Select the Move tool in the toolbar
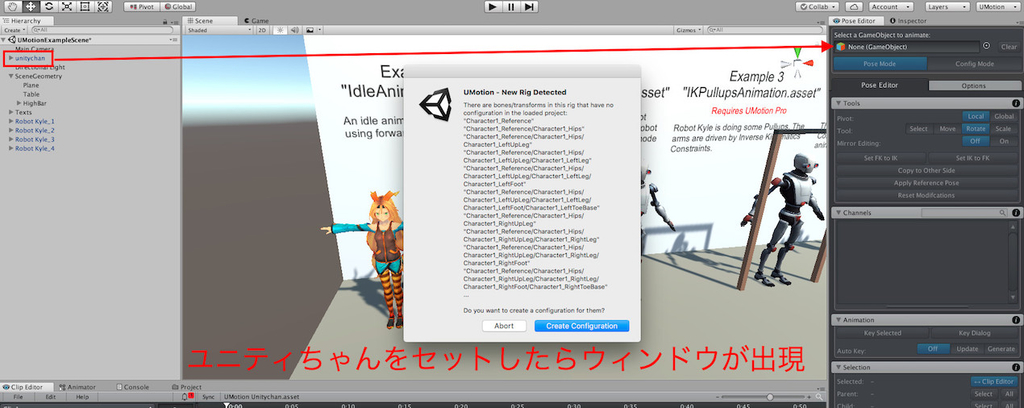 pyautogui.click(x=30, y=7)
